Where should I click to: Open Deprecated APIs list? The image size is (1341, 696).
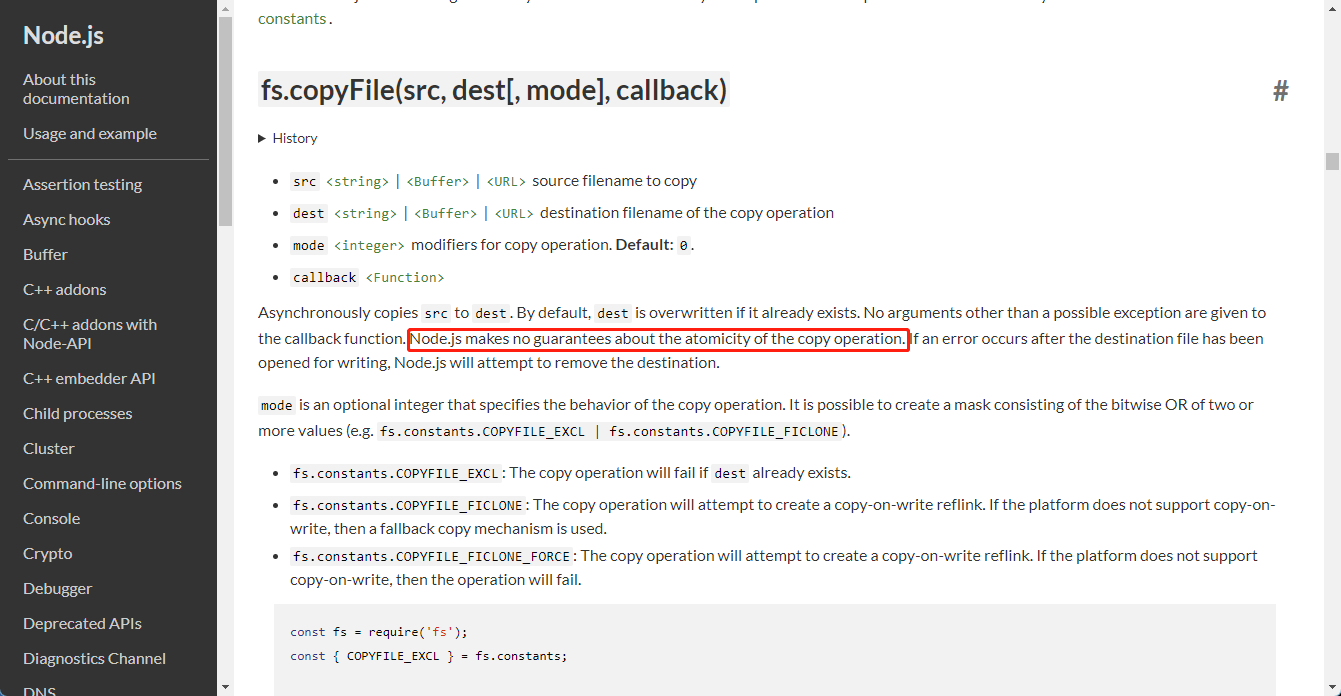(82, 624)
